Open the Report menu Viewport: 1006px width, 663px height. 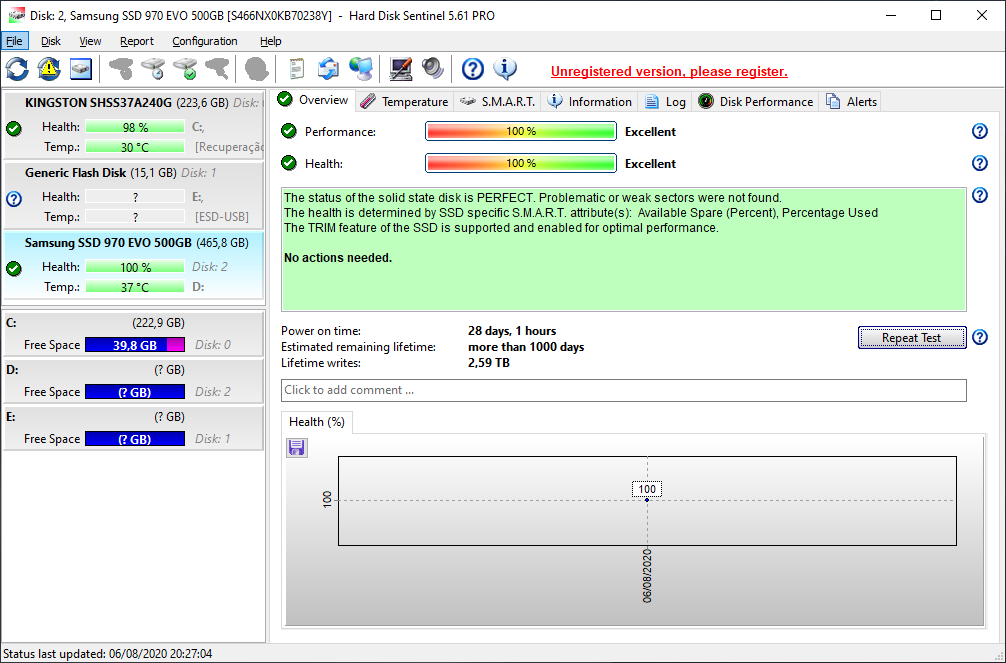pos(137,41)
